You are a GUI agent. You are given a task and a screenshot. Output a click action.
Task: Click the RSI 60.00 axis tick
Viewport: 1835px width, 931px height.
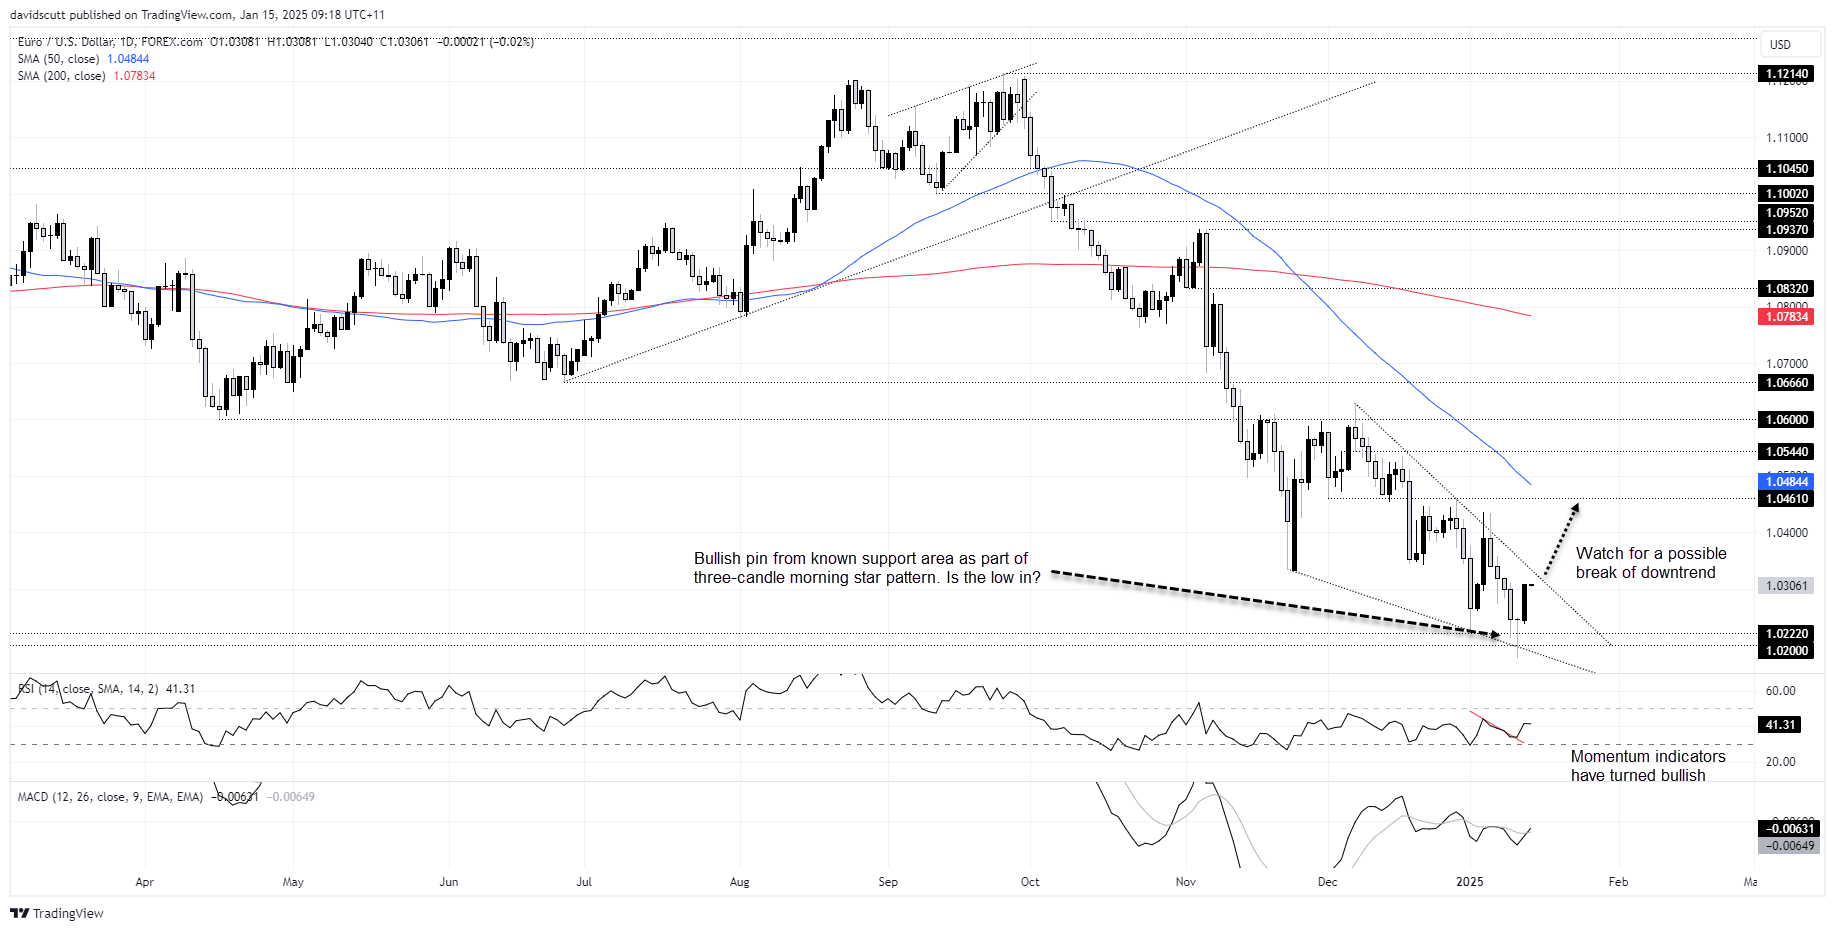(x=1781, y=691)
